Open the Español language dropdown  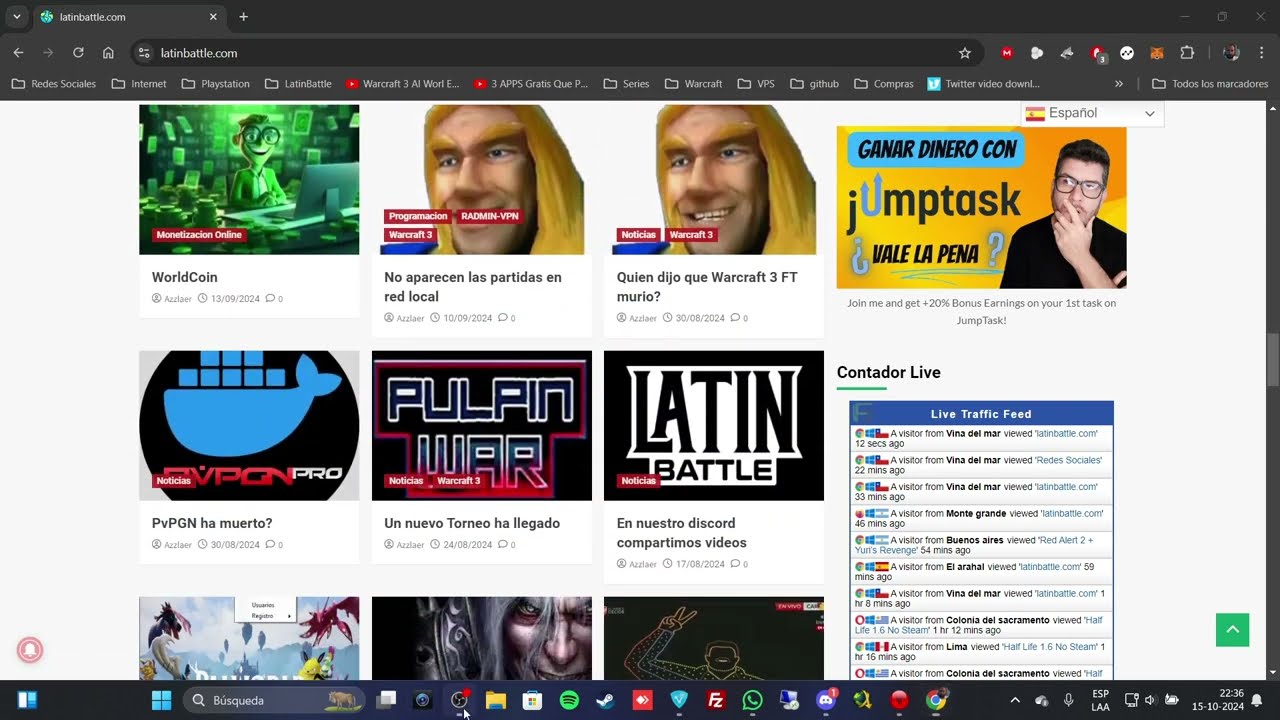[x=1092, y=113]
